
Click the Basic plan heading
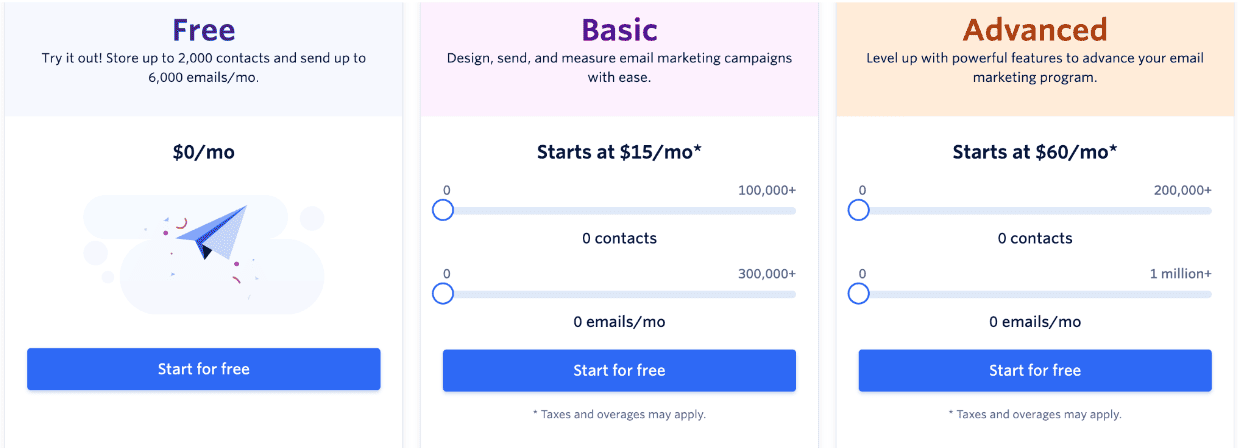pyautogui.click(x=619, y=28)
